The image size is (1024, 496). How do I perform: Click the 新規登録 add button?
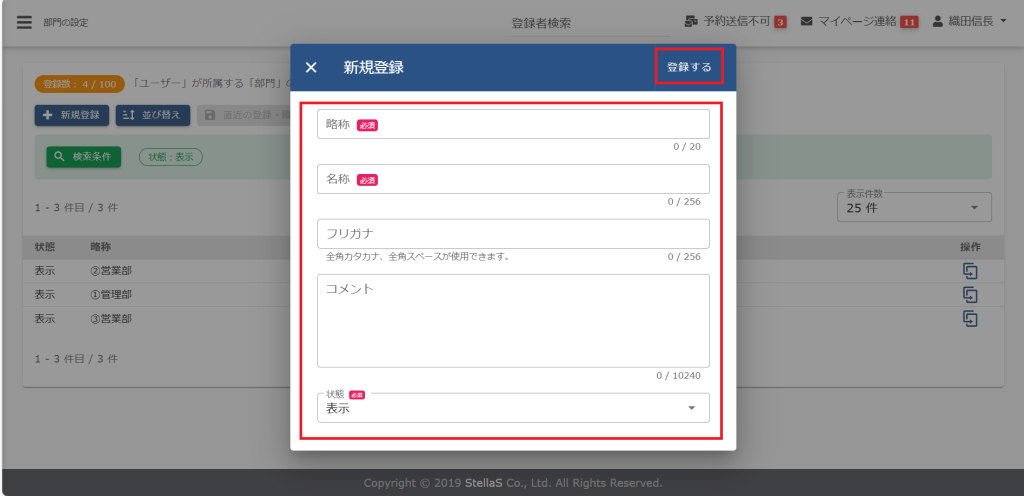click(x=72, y=115)
